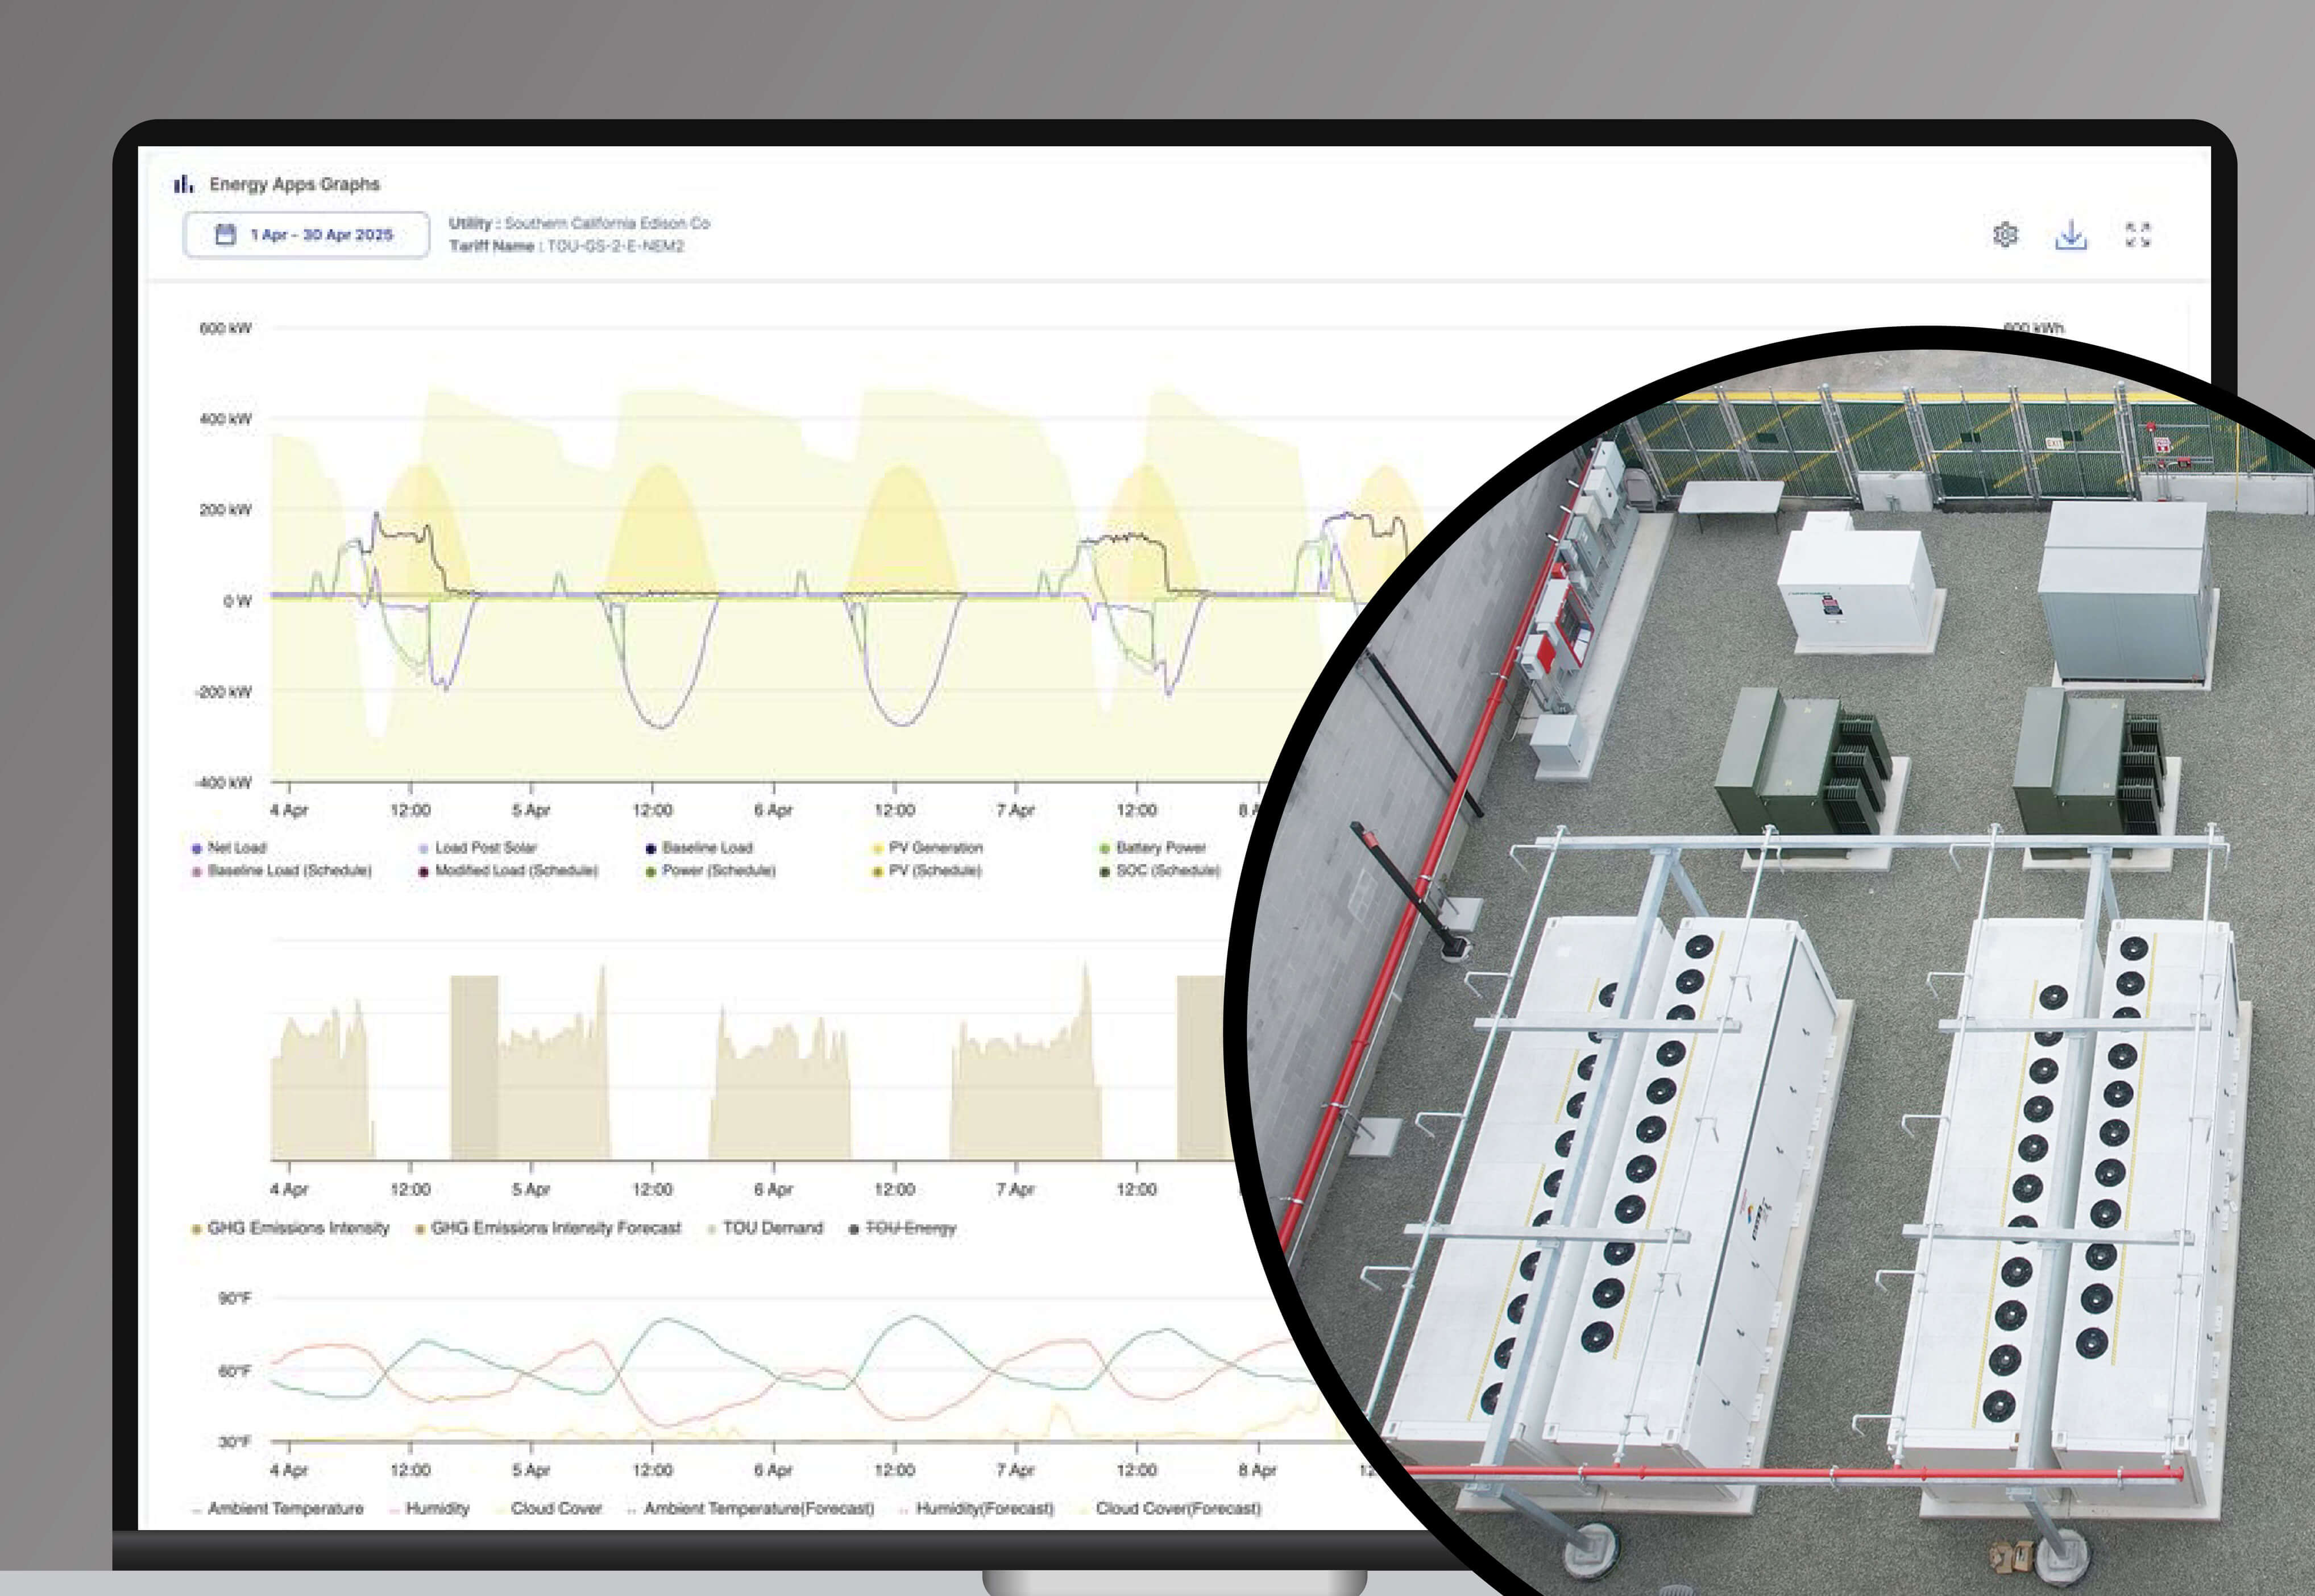2315x1596 pixels.
Task: Toggle the Humidity(Forecast) legend series
Action: coord(977,1508)
